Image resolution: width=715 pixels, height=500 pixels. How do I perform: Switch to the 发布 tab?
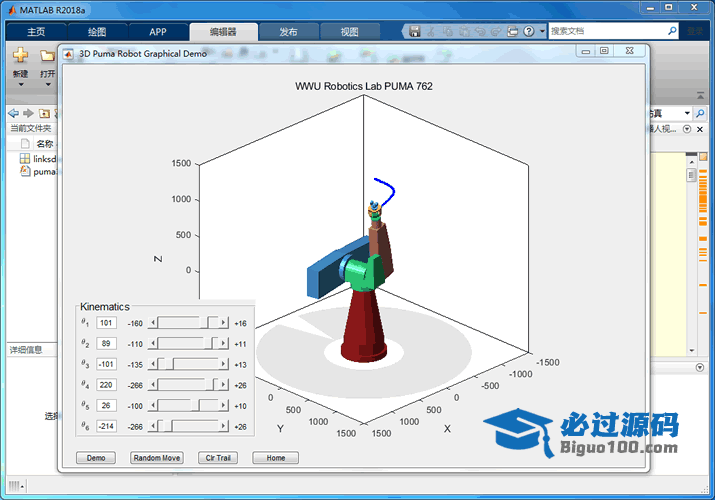[288, 32]
